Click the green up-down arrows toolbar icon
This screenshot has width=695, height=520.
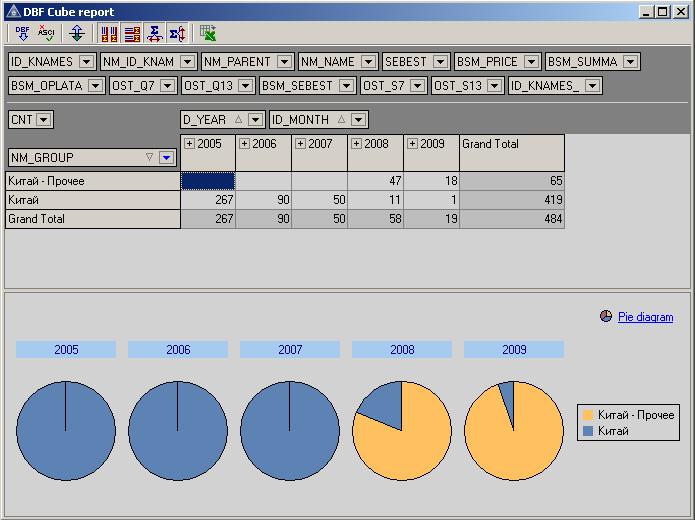click(x=77, y=33)
